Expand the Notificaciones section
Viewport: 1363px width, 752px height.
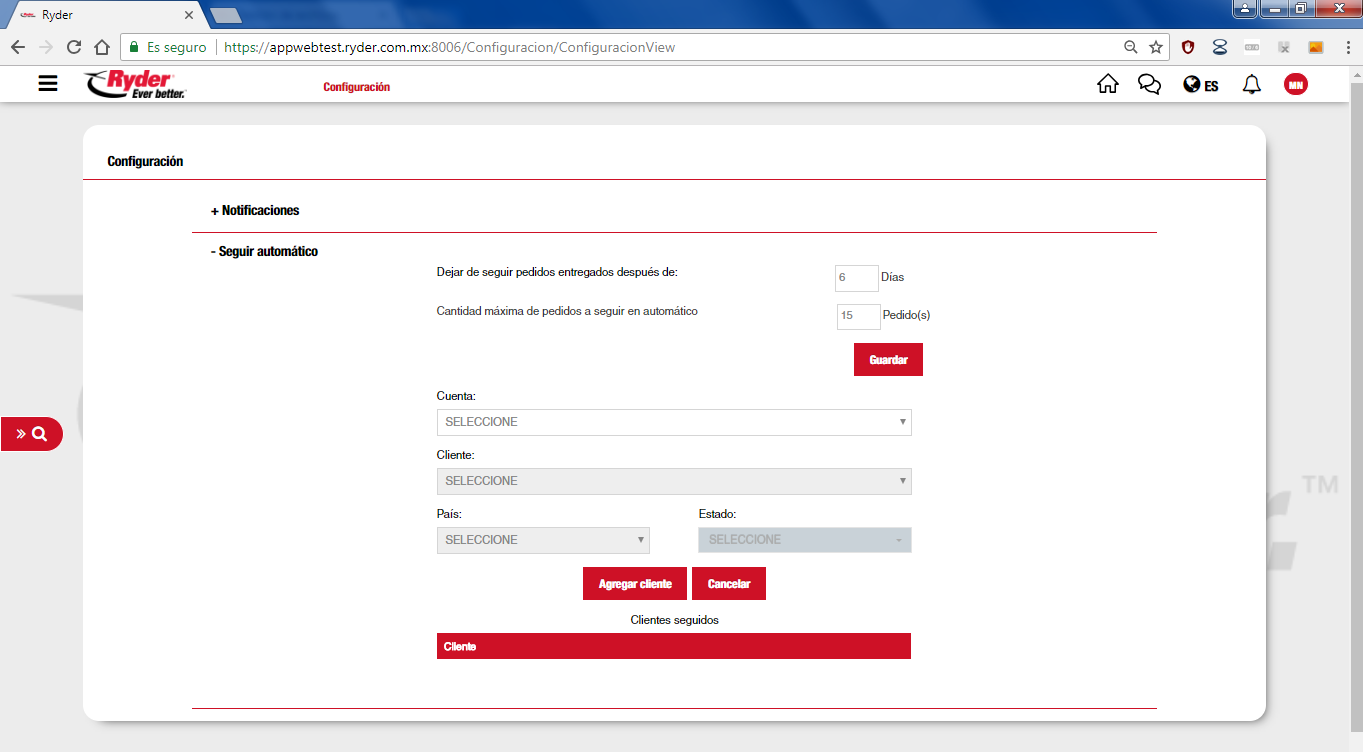[x=255, y=211]
